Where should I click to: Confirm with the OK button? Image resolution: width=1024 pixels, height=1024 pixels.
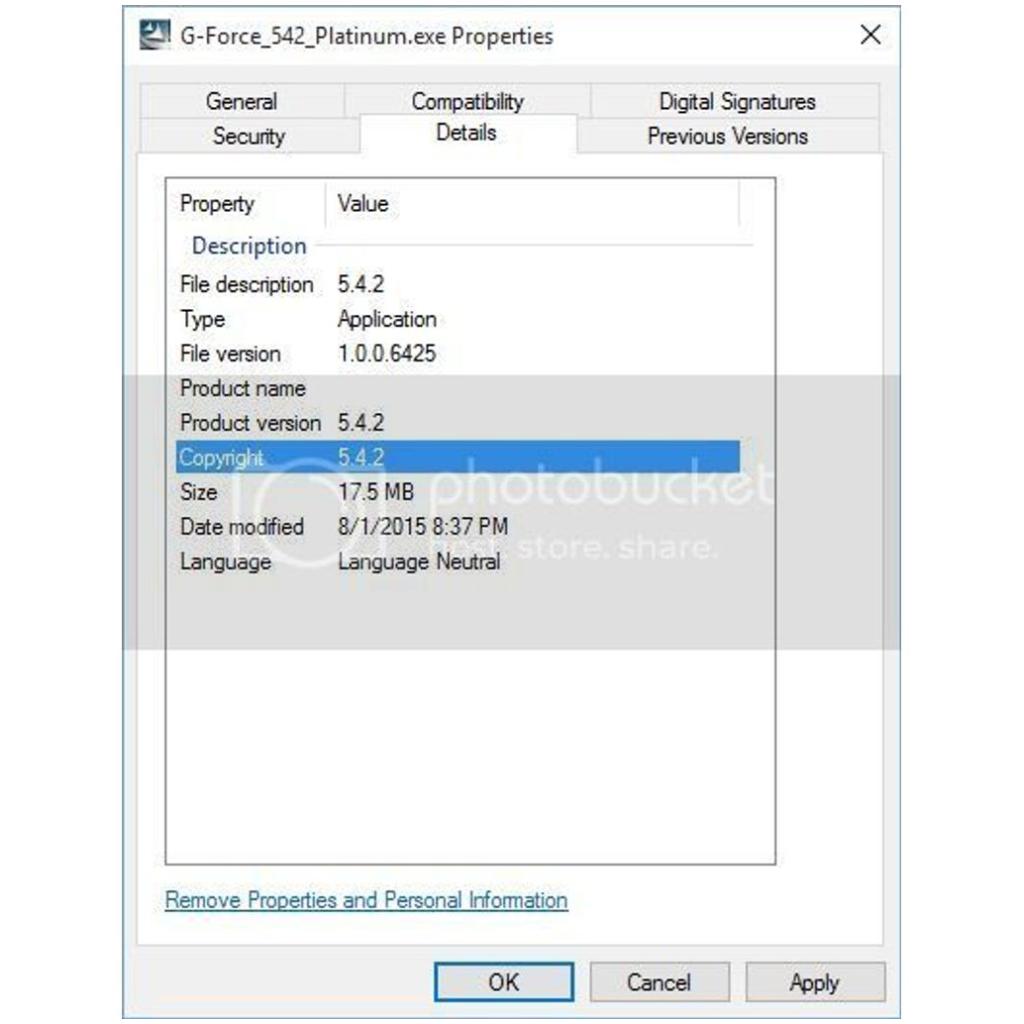tap(504, 982)
